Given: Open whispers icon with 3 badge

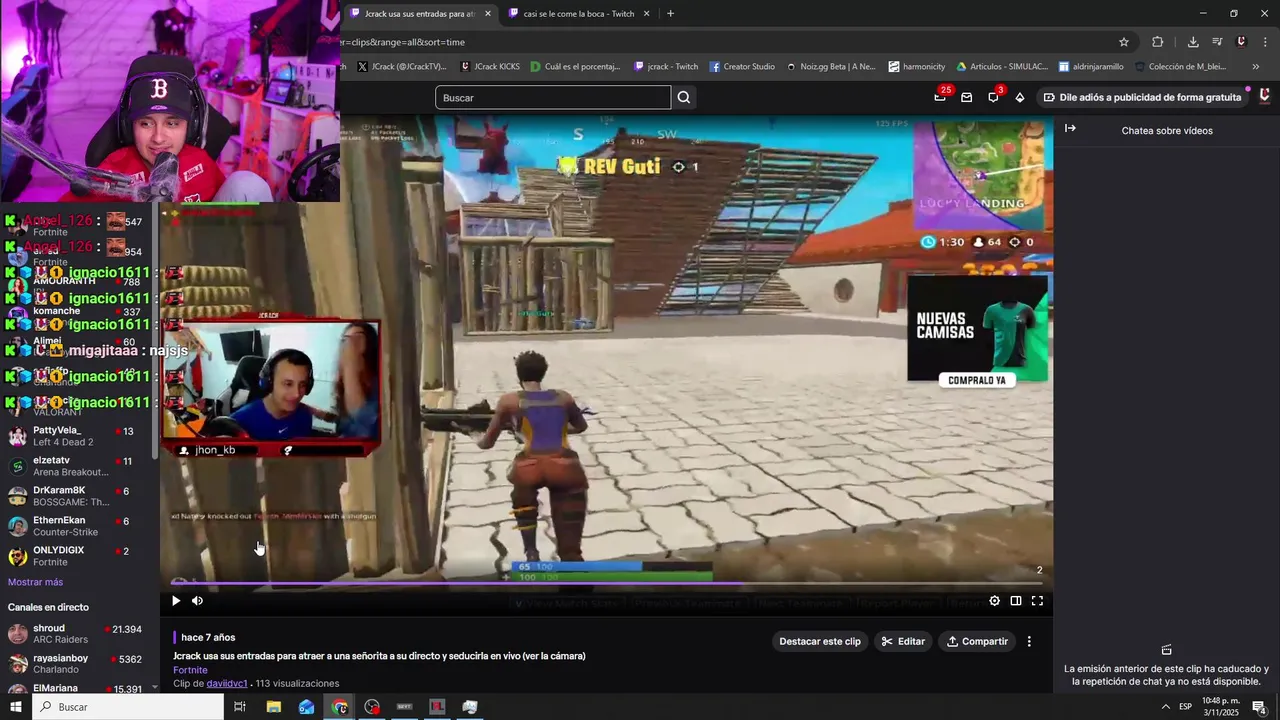Looking at the screenshot, I should coord(993,97).
